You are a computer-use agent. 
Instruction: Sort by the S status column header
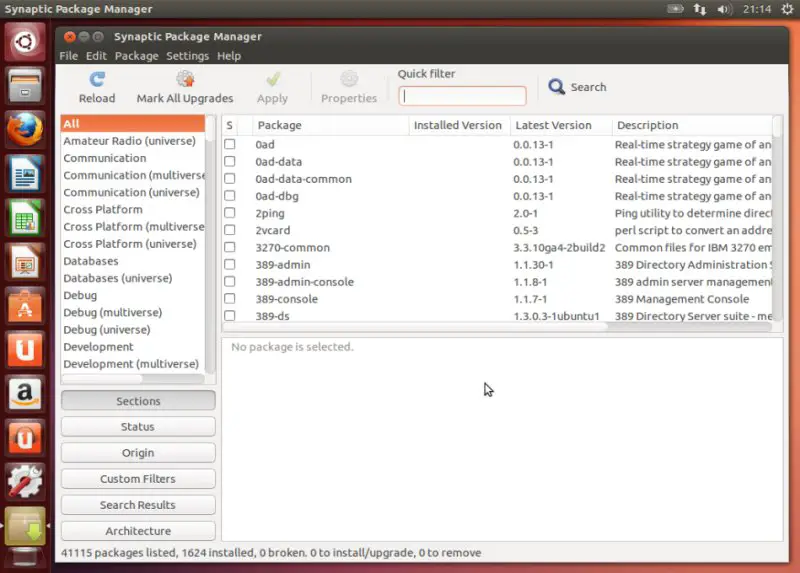point(230,126)
